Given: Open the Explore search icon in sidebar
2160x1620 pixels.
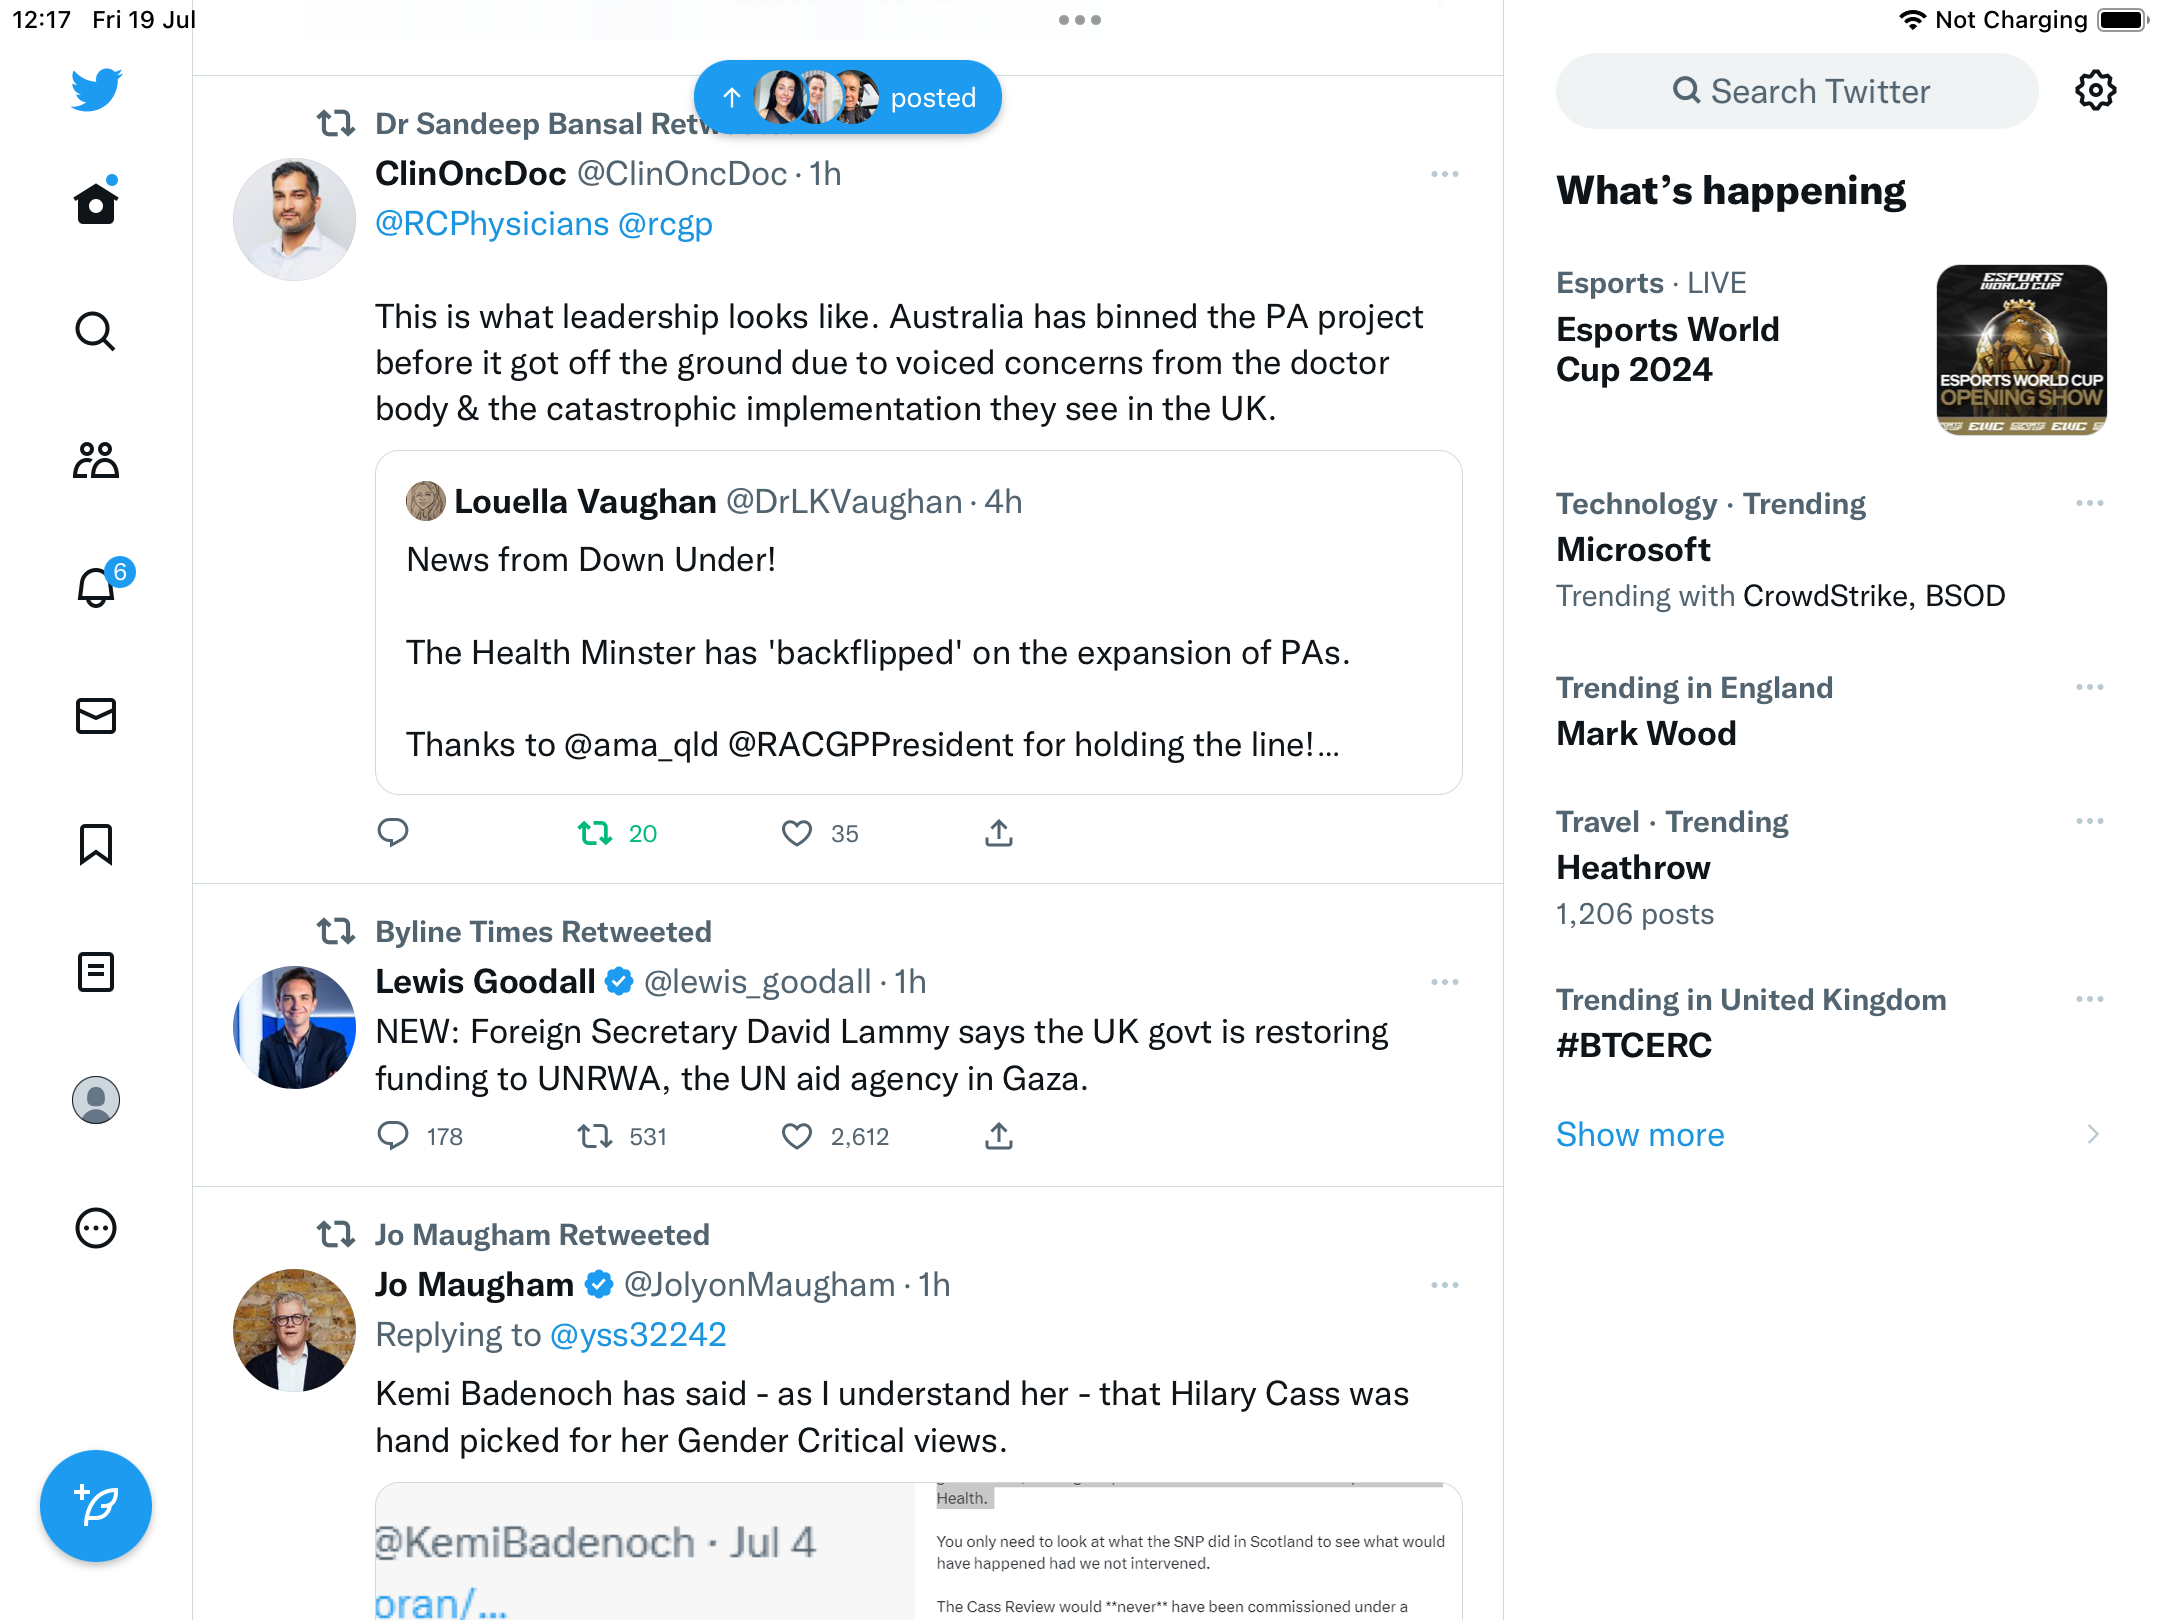Looking at the screenshot, I should point(96,332).
